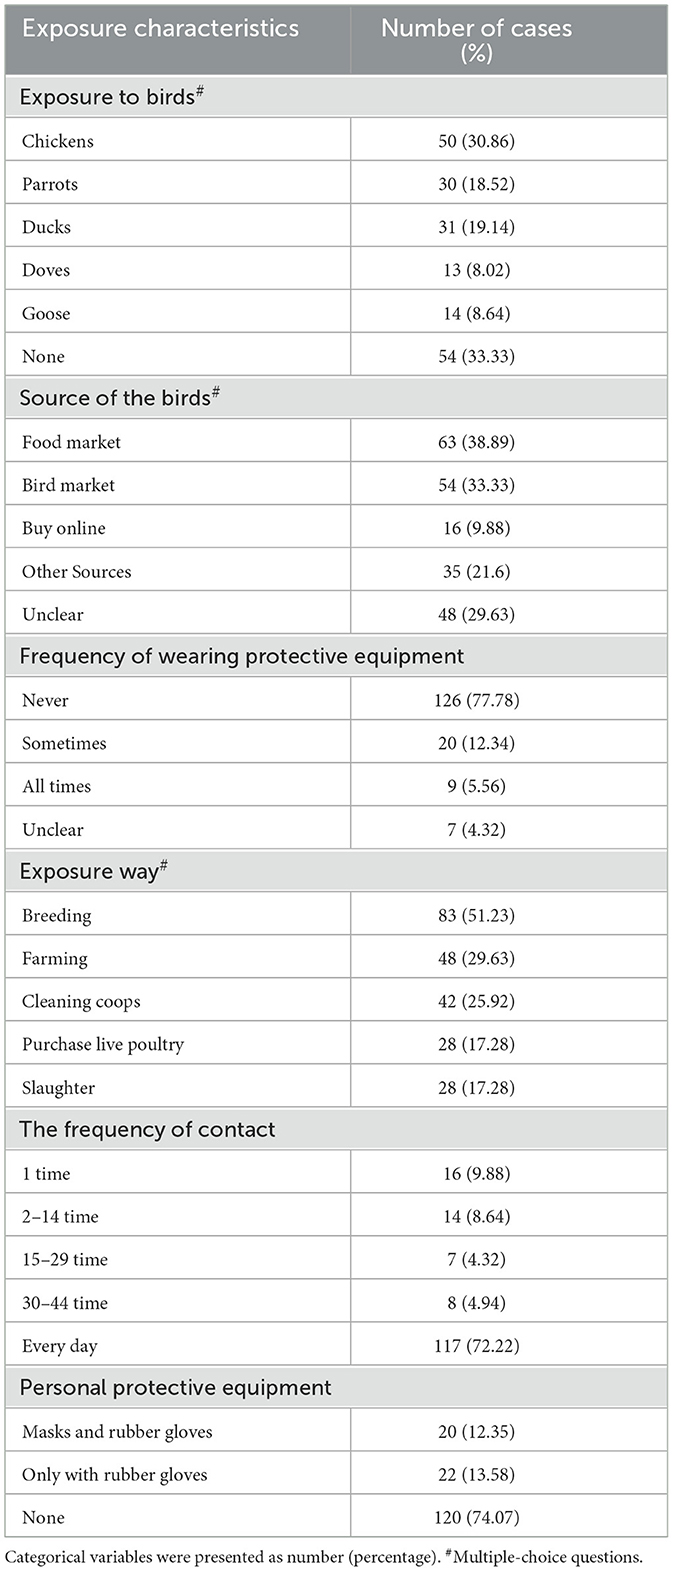673x1571 pixels.
Task: Select the "Exposure to birds" section heading
Action: 111,97
